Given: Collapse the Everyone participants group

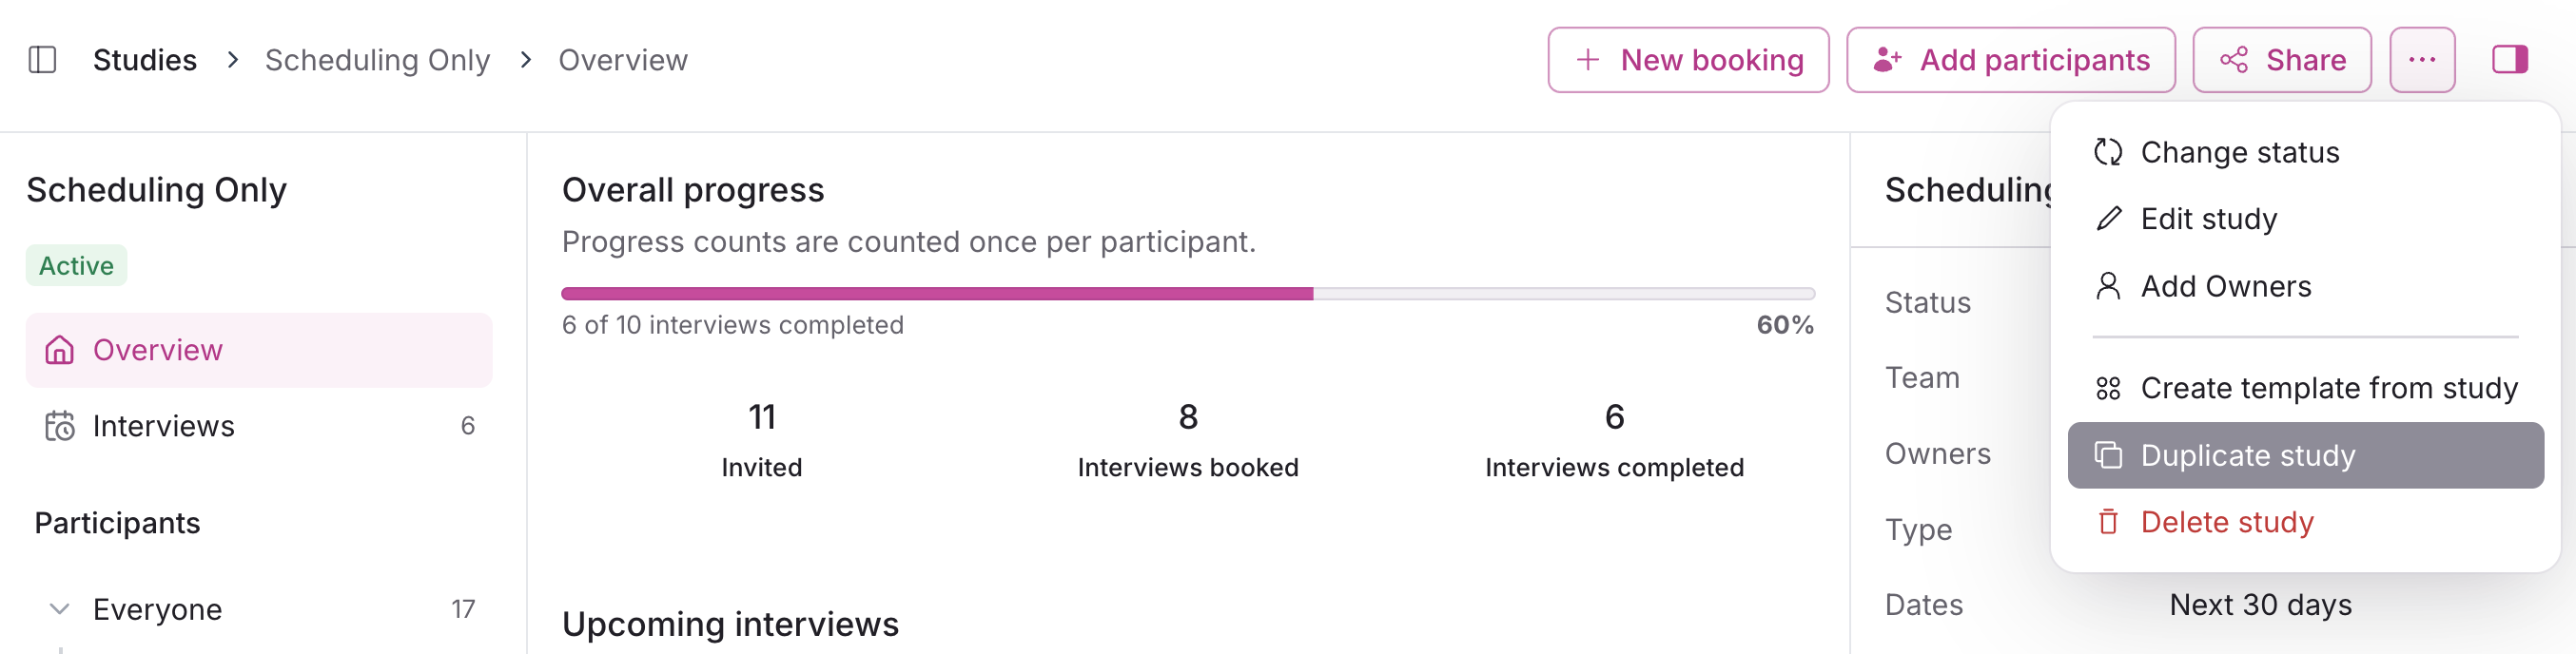Looking at the screenshot, I should click(60, 609).
